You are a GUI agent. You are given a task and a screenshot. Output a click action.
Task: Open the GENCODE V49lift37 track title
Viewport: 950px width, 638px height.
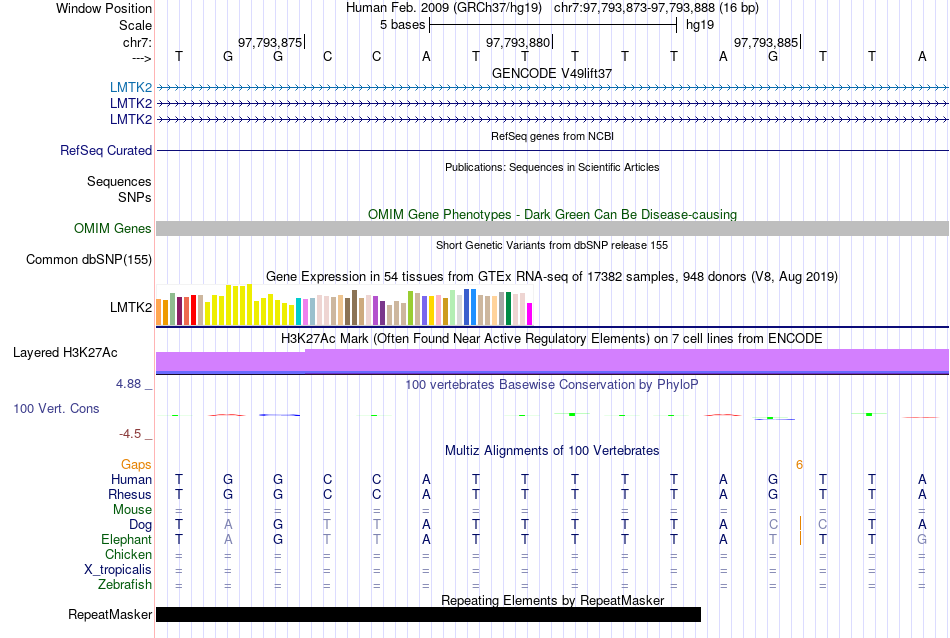[x=552, y=73]
